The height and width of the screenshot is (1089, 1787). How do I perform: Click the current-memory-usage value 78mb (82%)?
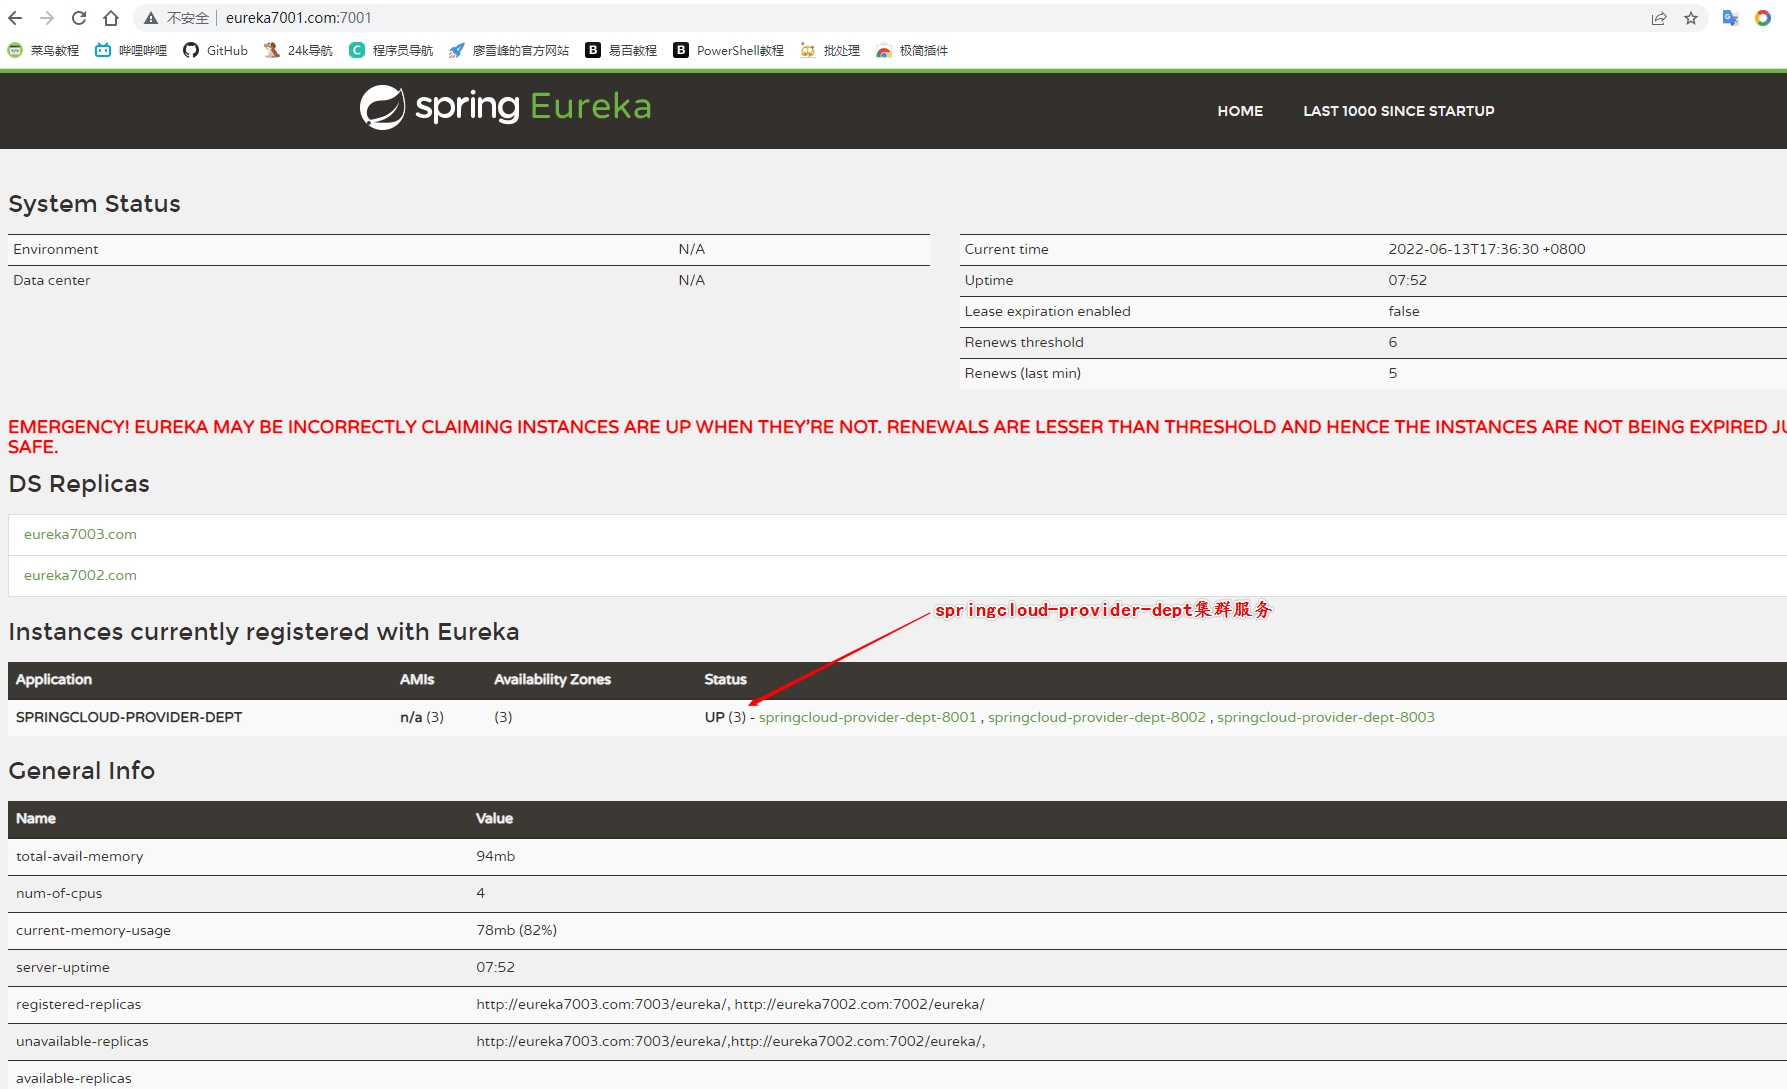[516, 930]
